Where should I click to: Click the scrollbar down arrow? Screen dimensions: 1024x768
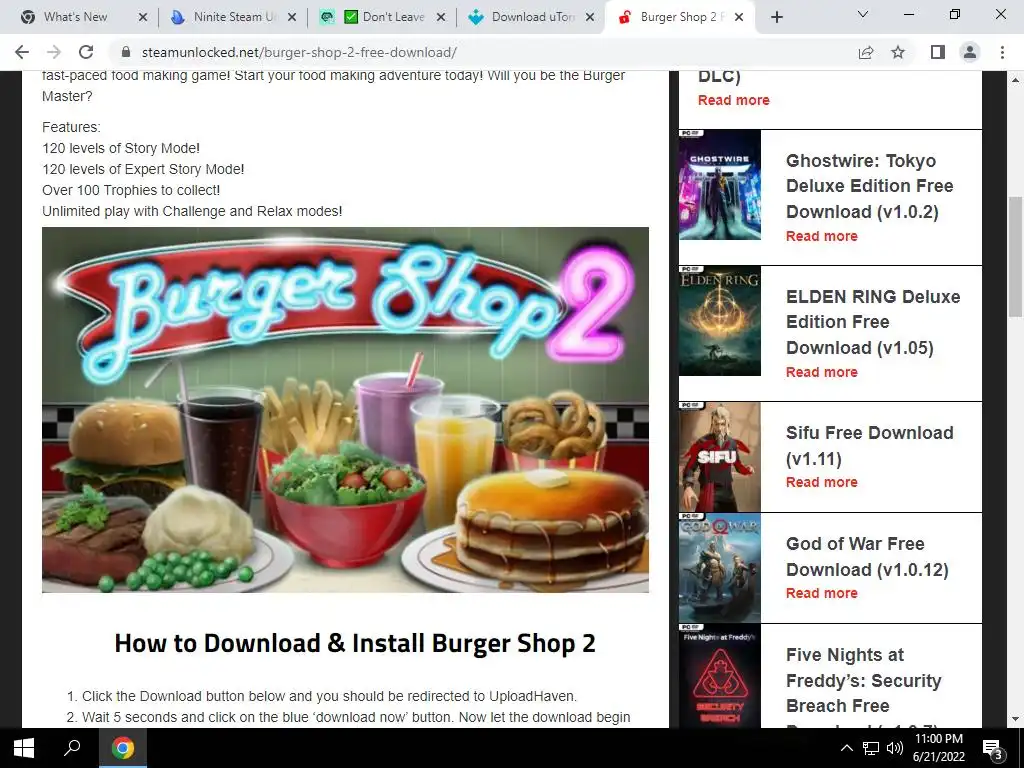pyautogui.click(x=1015, y=719)
